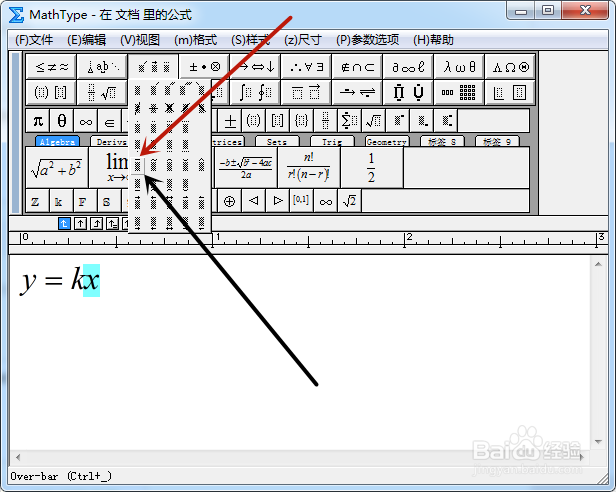Viewport: 616px width, 492px height.
Task: Open relational symbols palette (≤≠≈)
Action: tap(51, 67)
